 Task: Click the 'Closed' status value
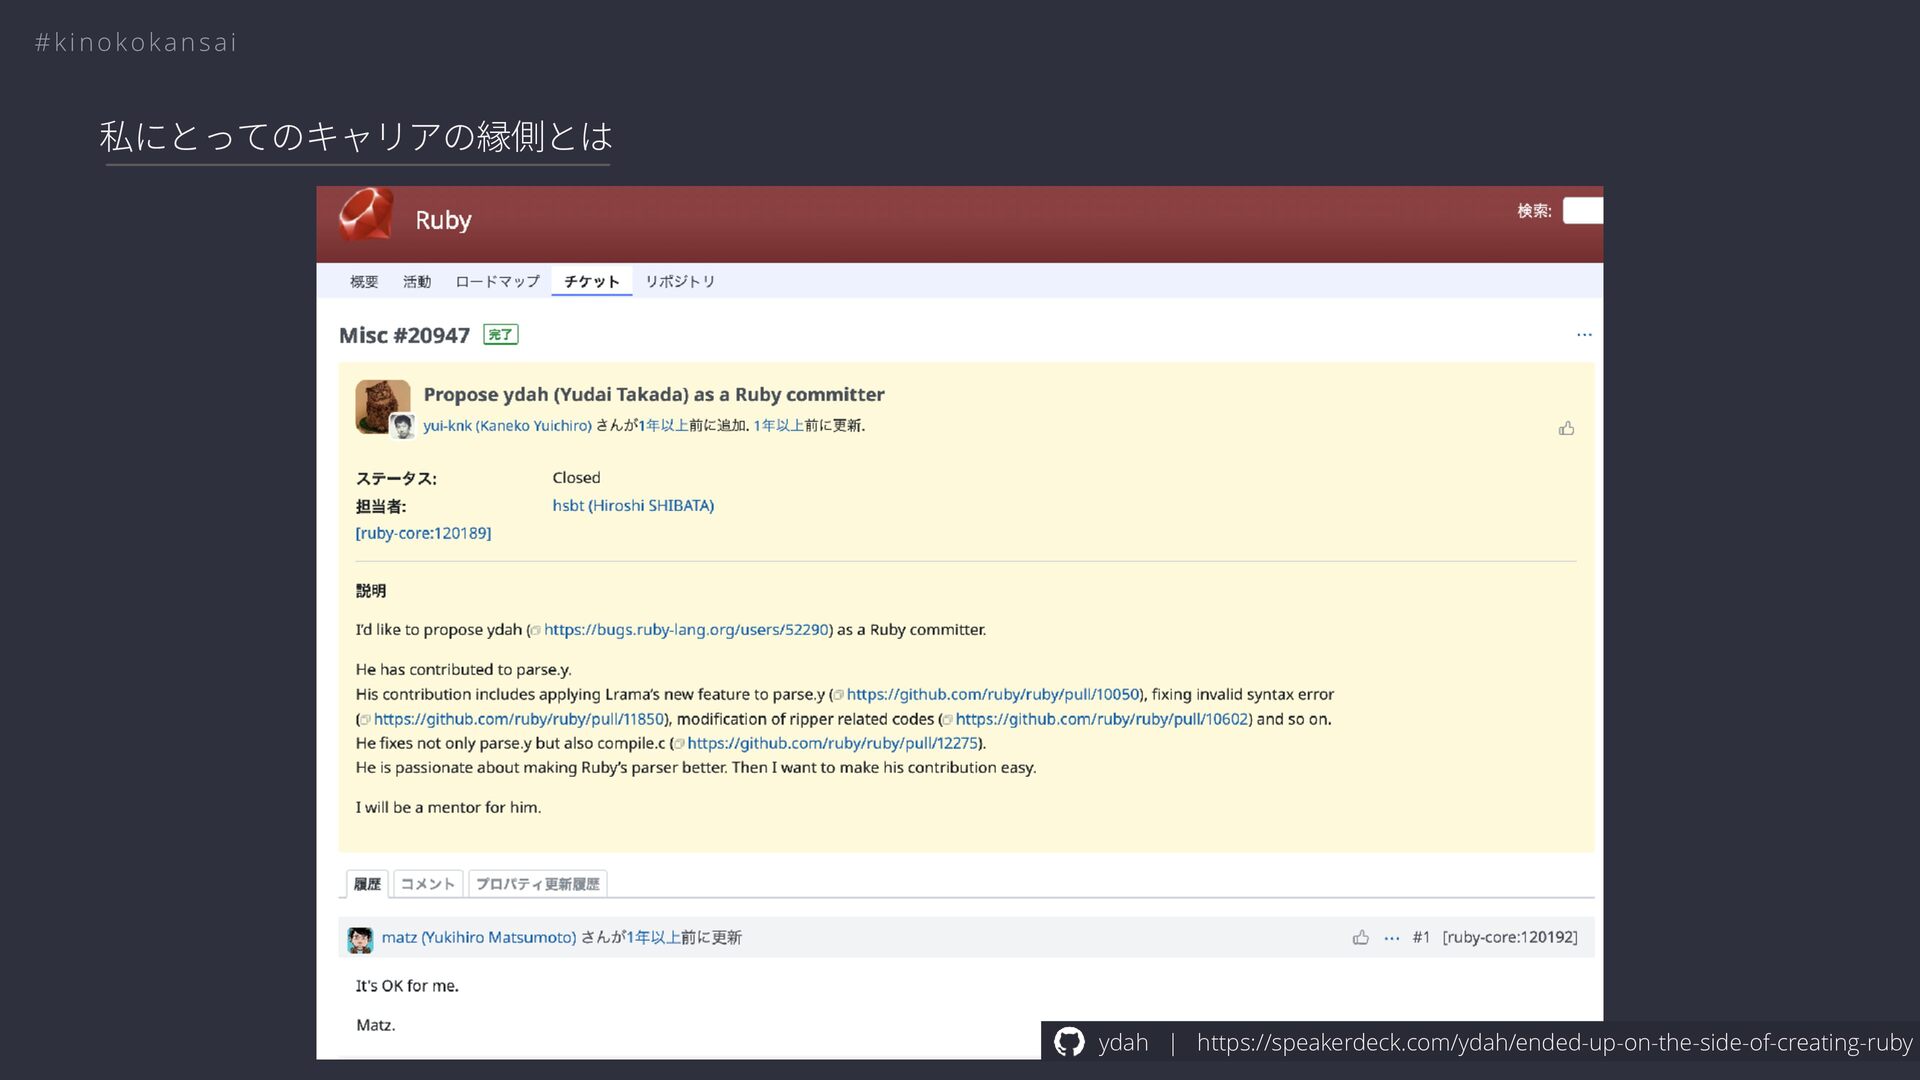576,478
